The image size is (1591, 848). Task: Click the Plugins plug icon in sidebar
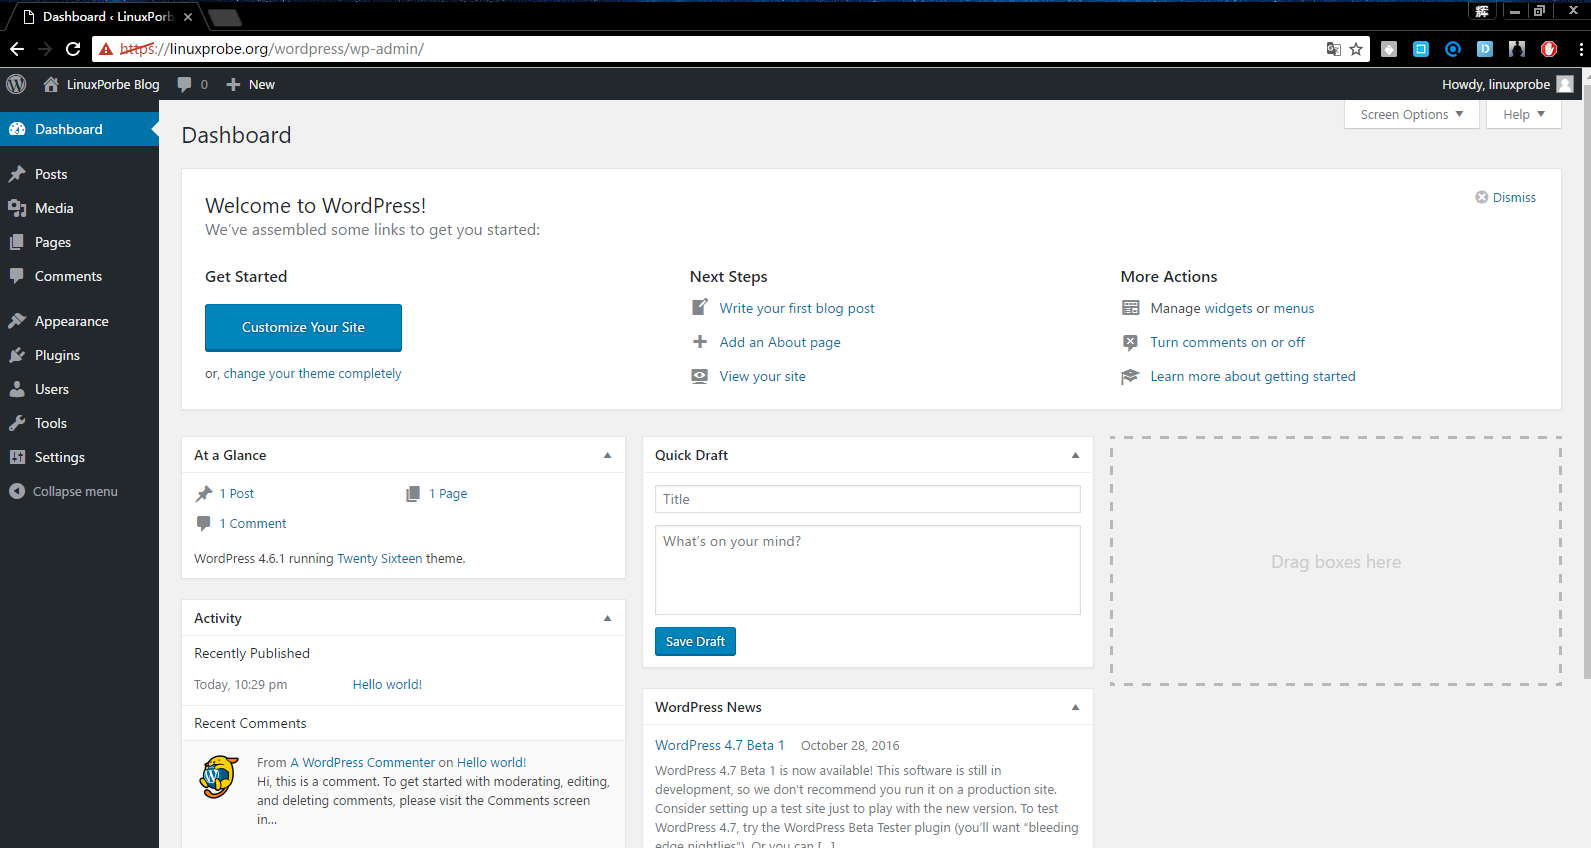(x=17, y=355)
